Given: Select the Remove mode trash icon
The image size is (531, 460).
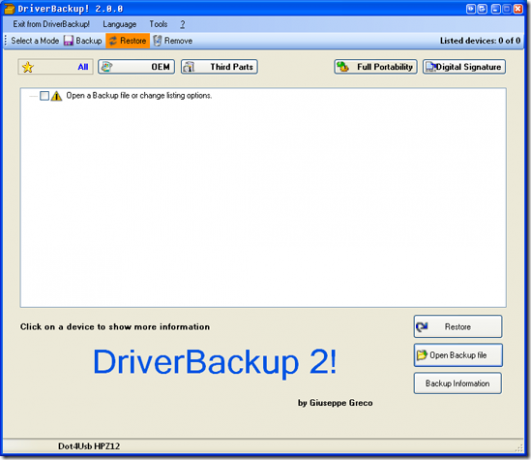Looking at the screenshot, I should 157,41.
